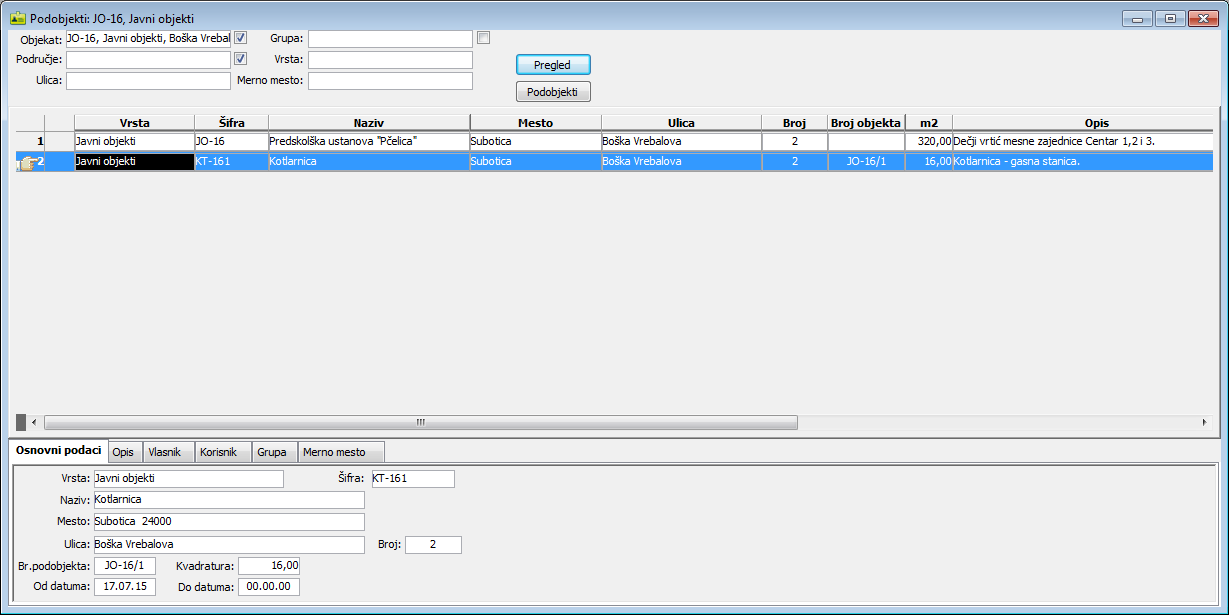
Task: Click the Naziv column header
Action: tap(369, 122)
